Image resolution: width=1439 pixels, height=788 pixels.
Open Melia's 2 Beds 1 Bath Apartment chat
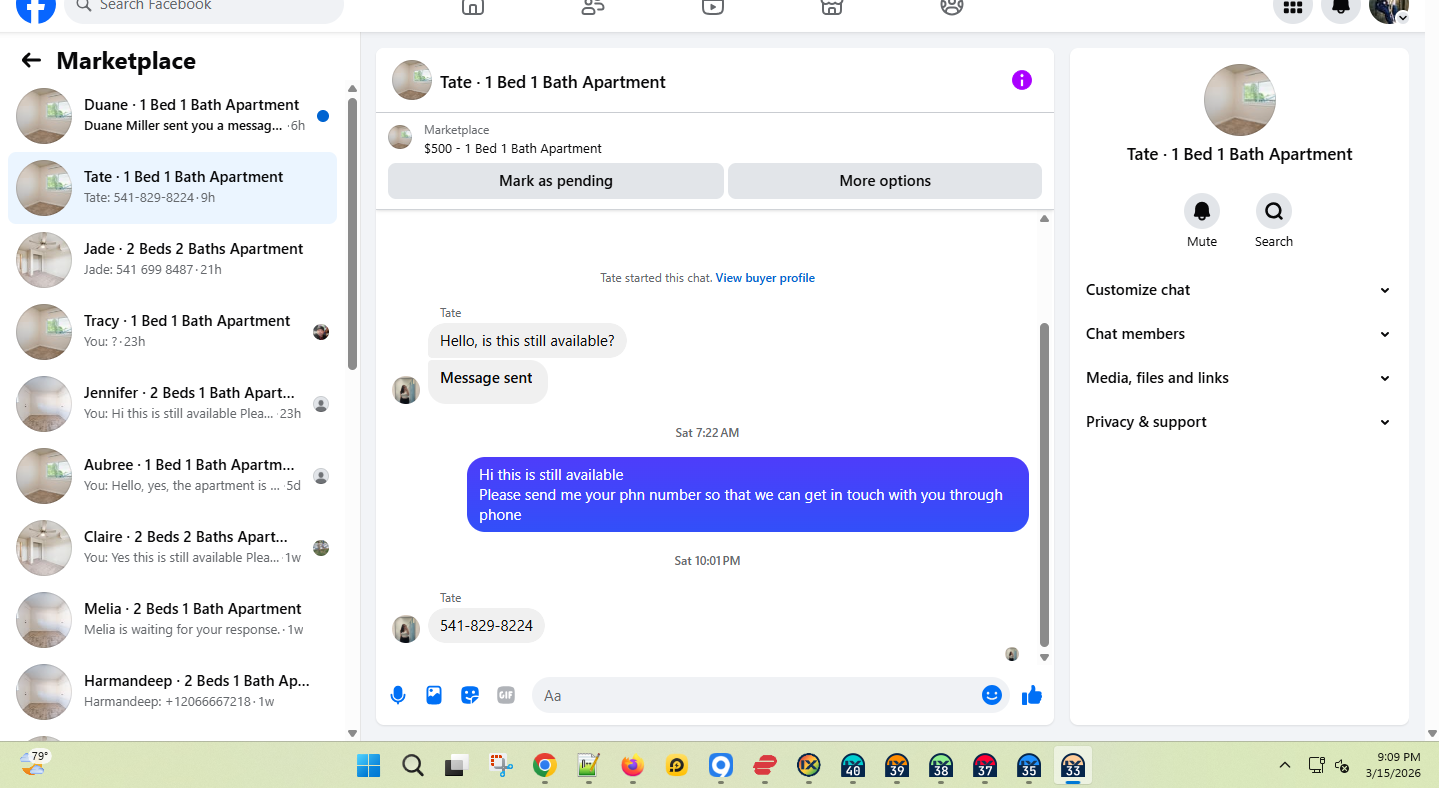tap(172, 620)
